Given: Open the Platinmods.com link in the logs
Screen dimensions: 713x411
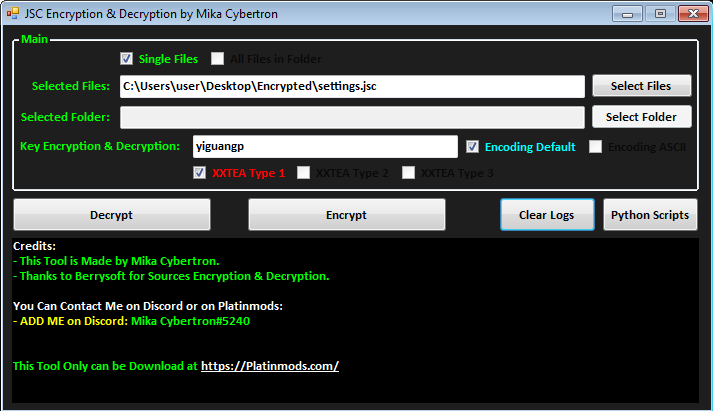Looking at the screenshot, I should [270, 366].
